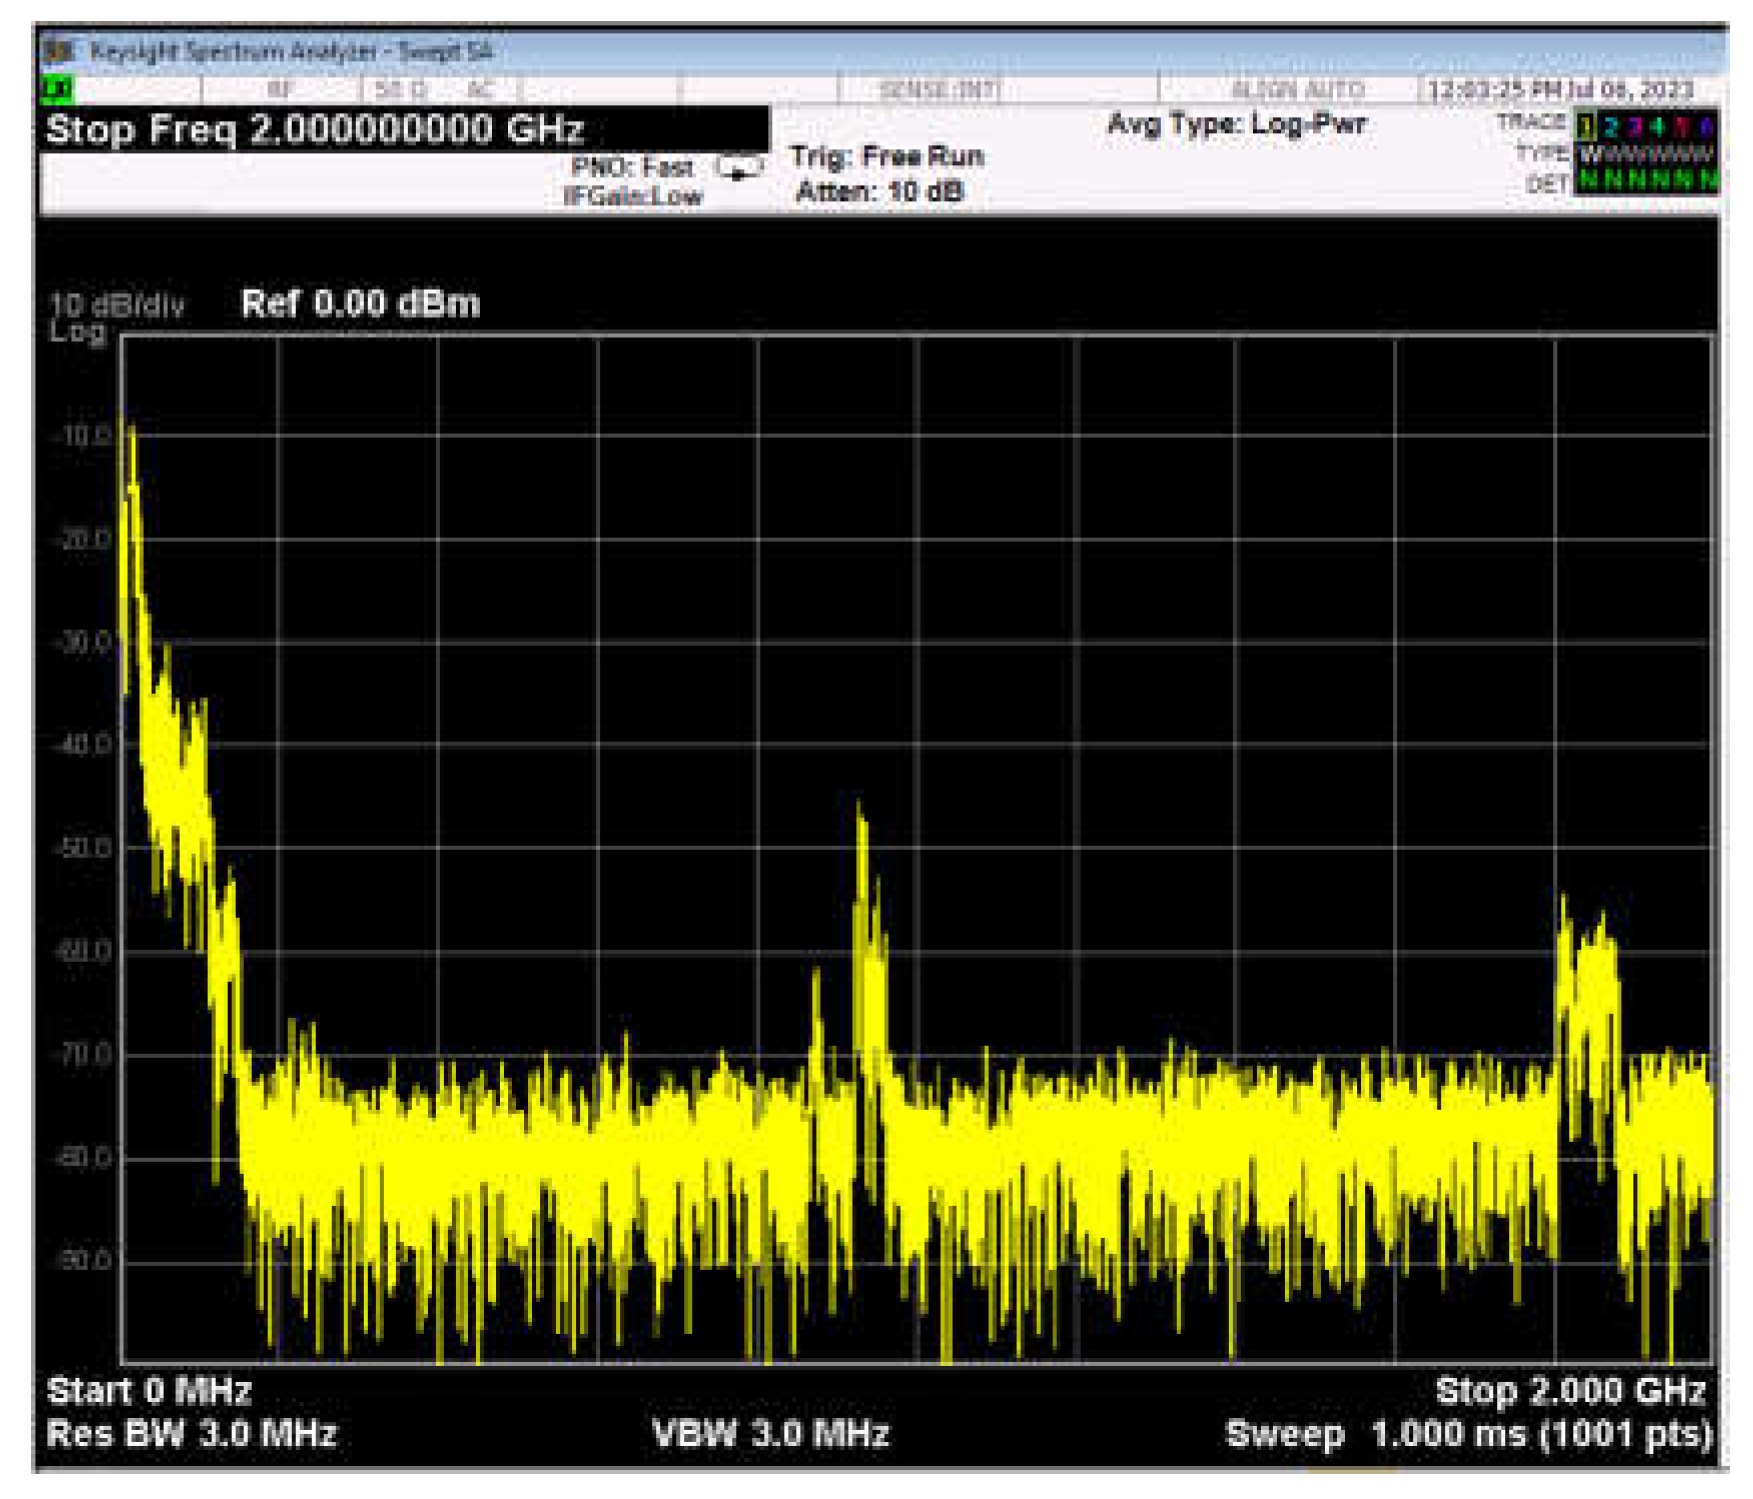Screen dimensions: 1753x1499
Task: Select trace 2 cyan indicator
Action: pyautogui.click(x=1610, y=127)
